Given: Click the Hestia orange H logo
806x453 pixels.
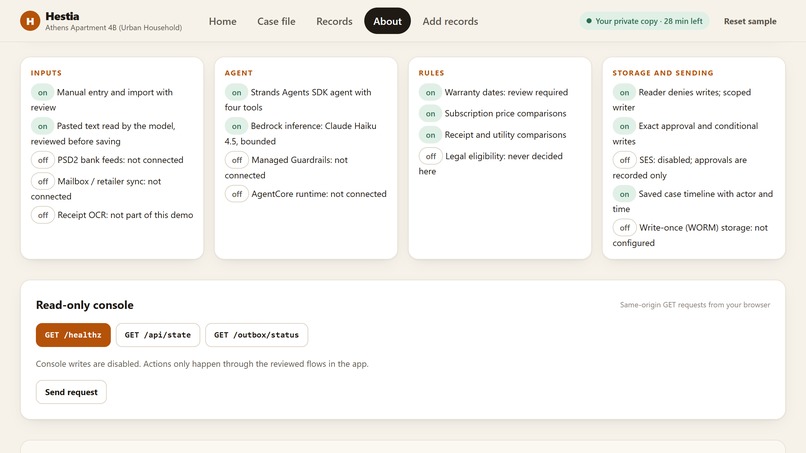Looking at the screenshot, I should point(30,21).
